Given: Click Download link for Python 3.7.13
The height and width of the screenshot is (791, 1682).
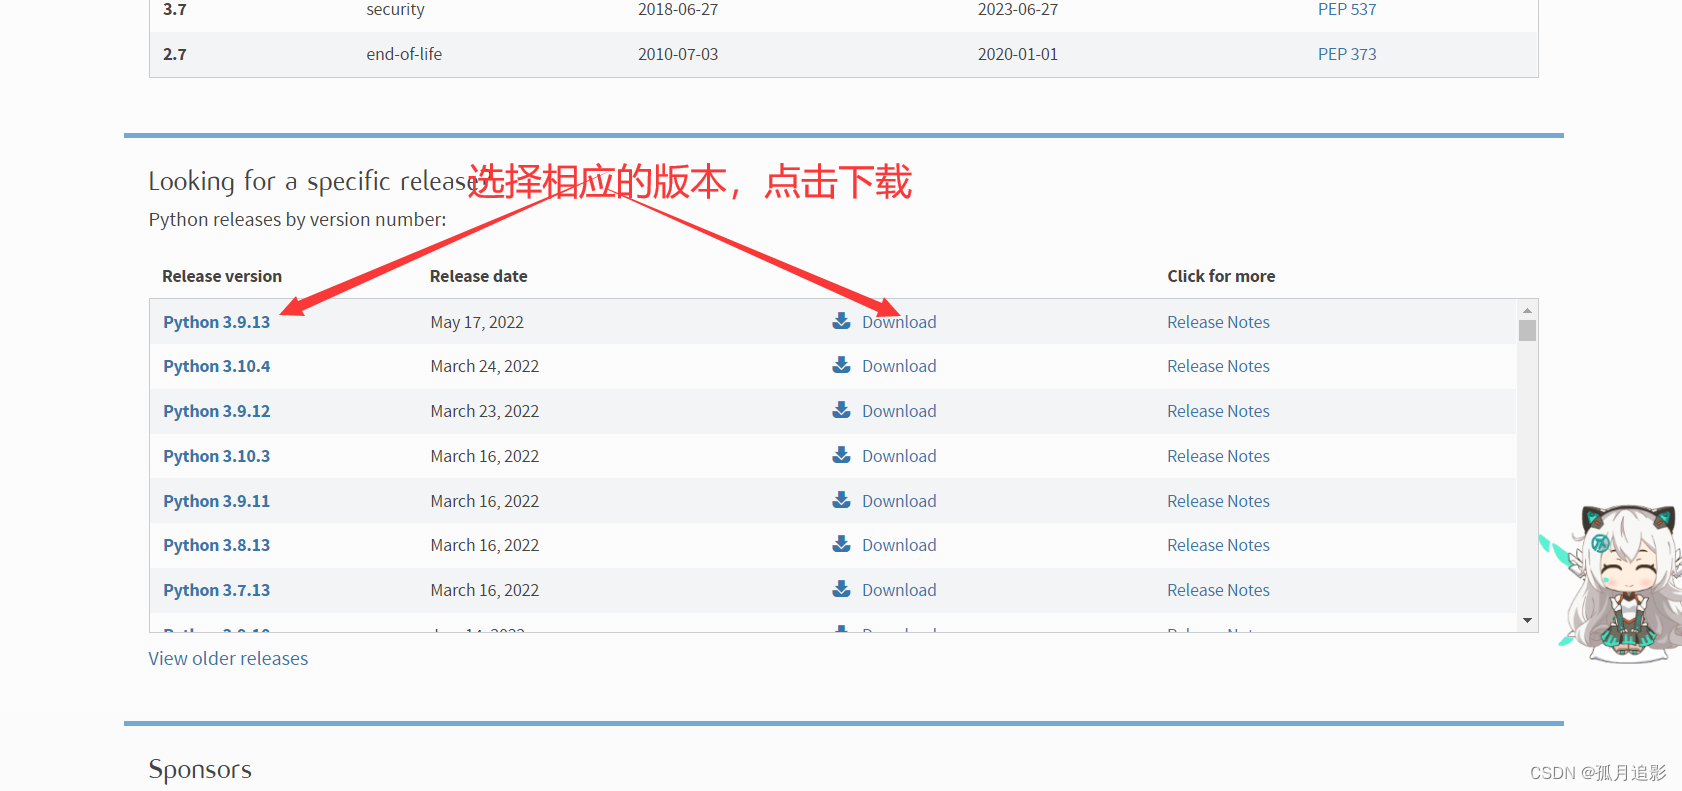Looking at the screenshot, I should tap(899, 590).
